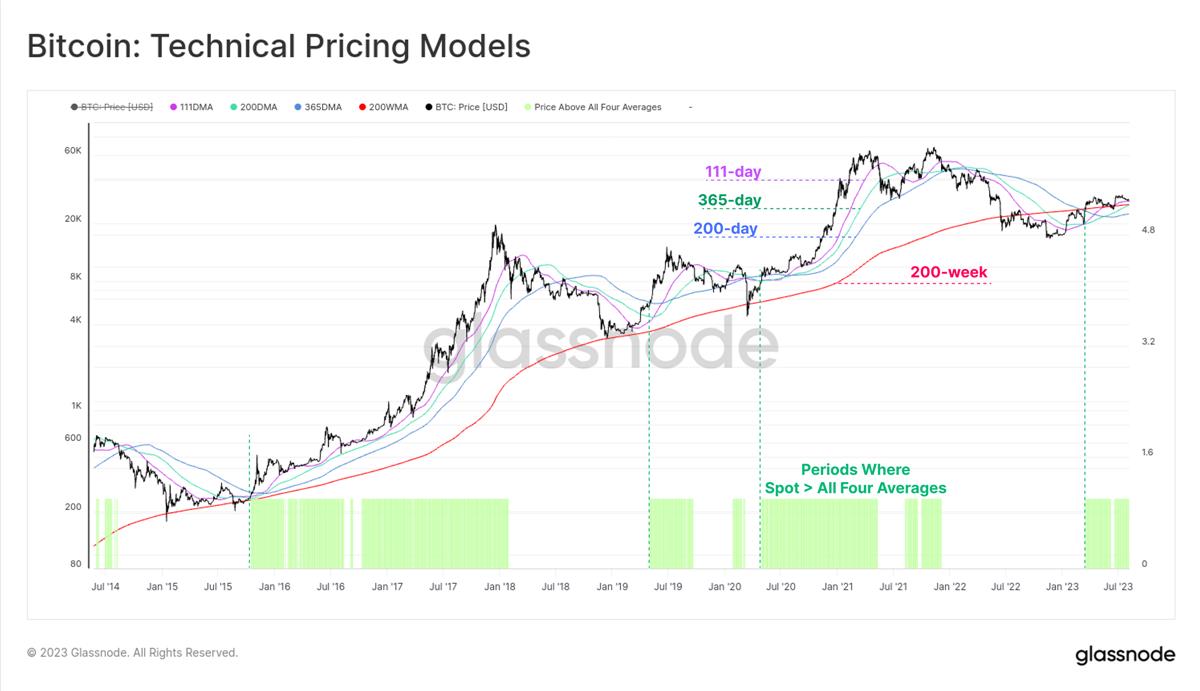Toggle the 111DMA purple legend dot
1200x691 pixels.
click(x=174, y=106)
